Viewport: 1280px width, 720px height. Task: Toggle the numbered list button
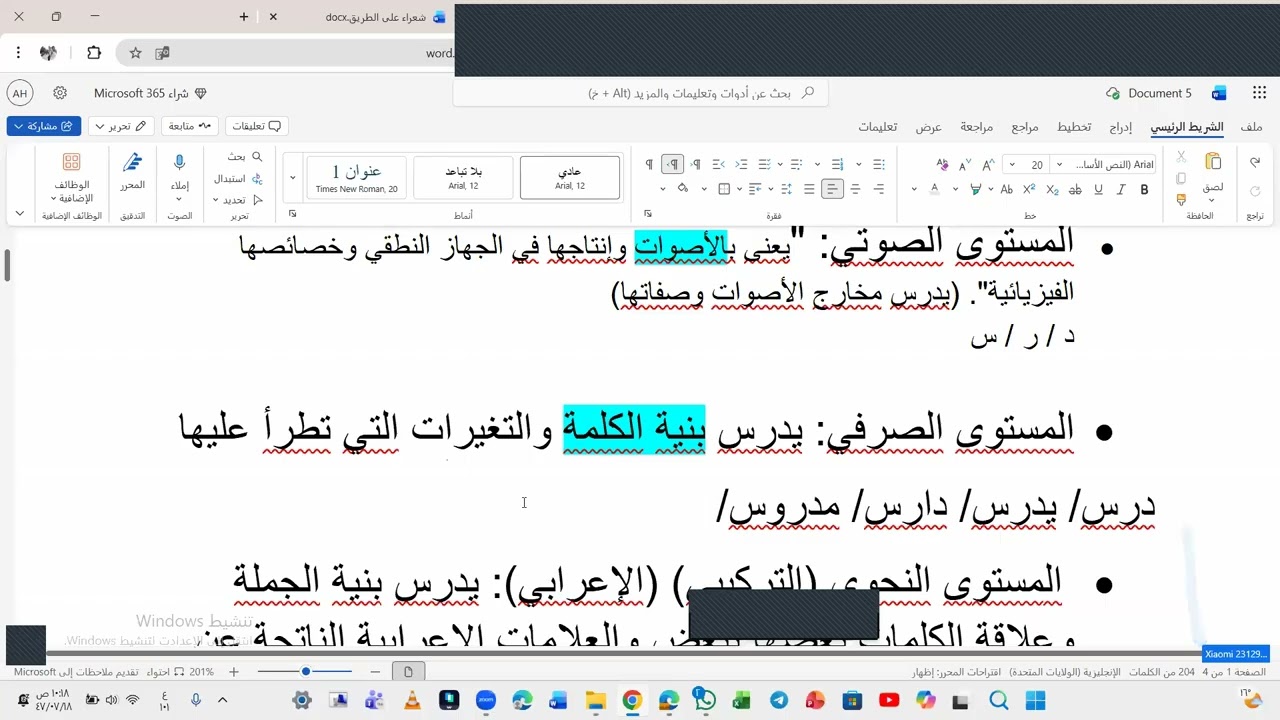[x=838, y=164]
